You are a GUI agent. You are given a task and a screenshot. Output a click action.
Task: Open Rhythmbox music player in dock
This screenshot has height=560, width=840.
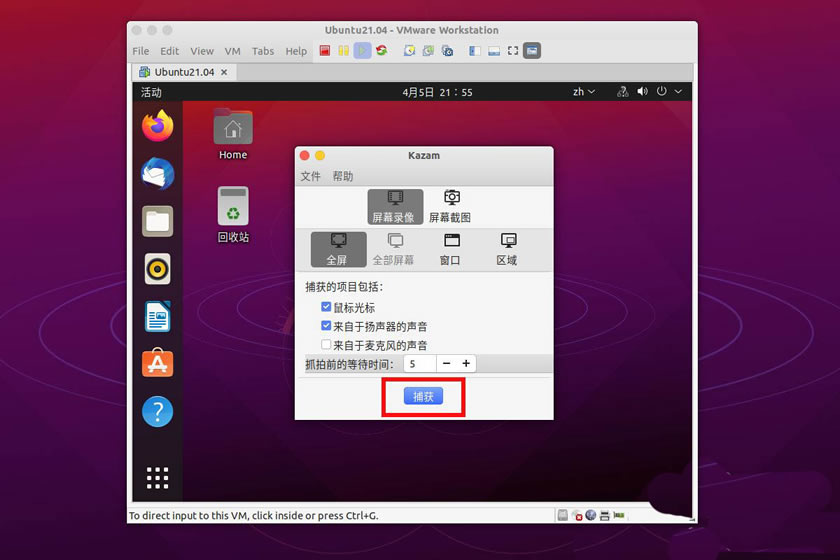158,268
